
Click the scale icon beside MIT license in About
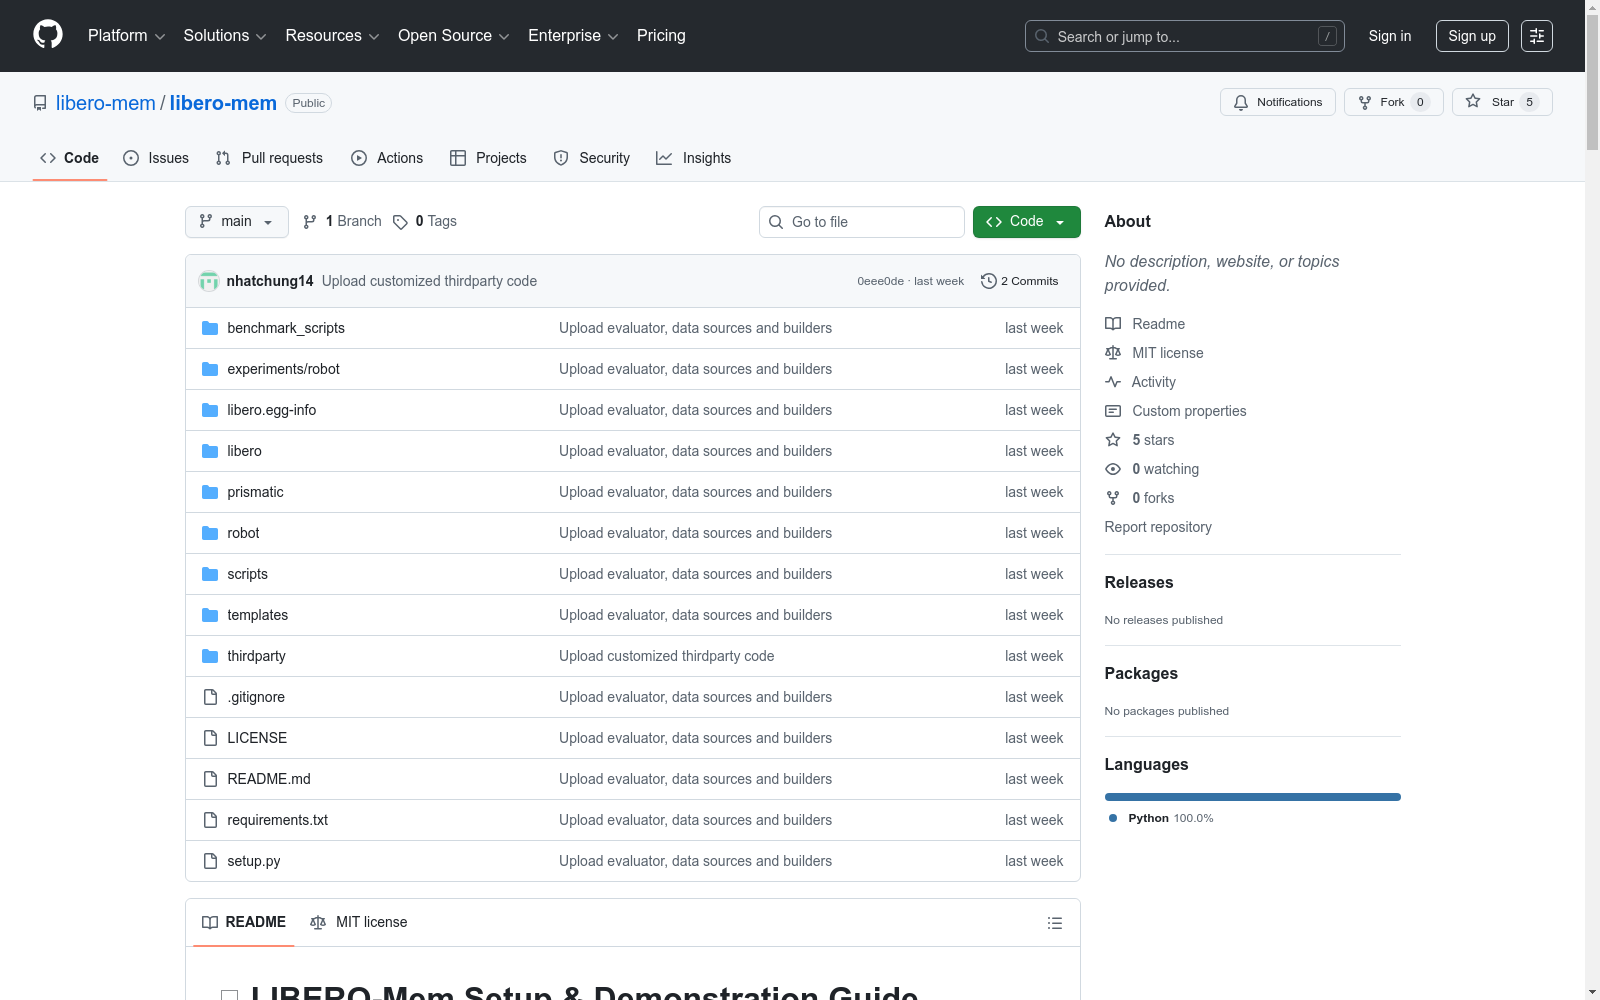click(1113, 353)
